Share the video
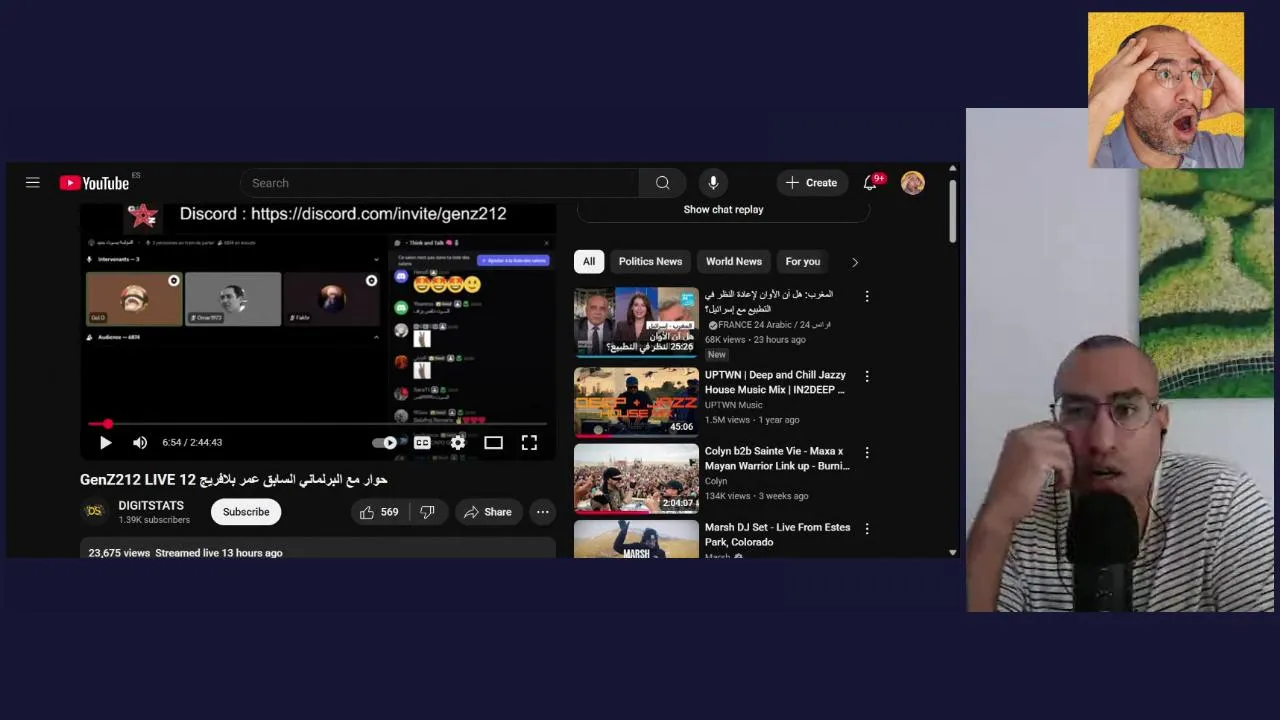 488,512
